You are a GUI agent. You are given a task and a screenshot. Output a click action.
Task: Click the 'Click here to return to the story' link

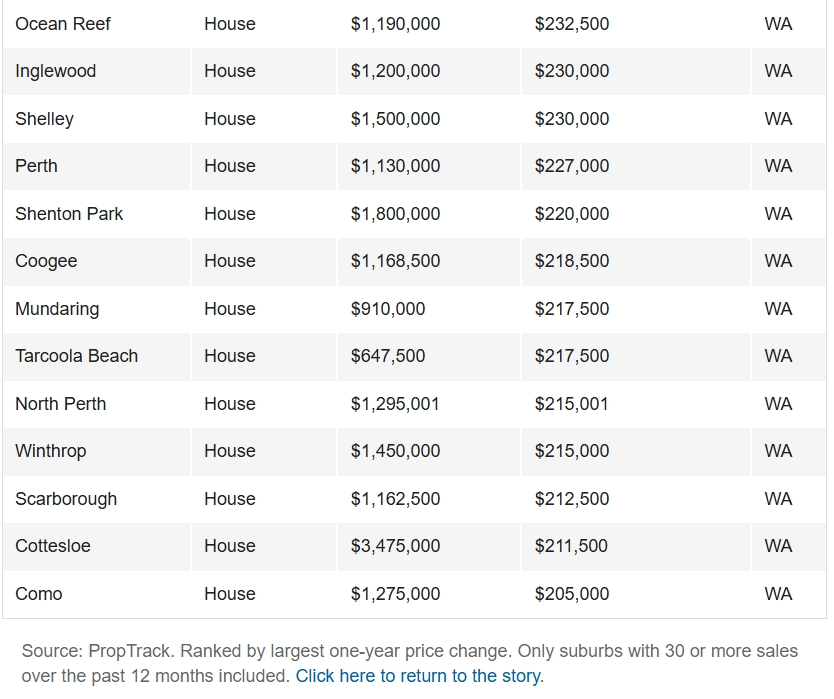click(x=418, y=676)
